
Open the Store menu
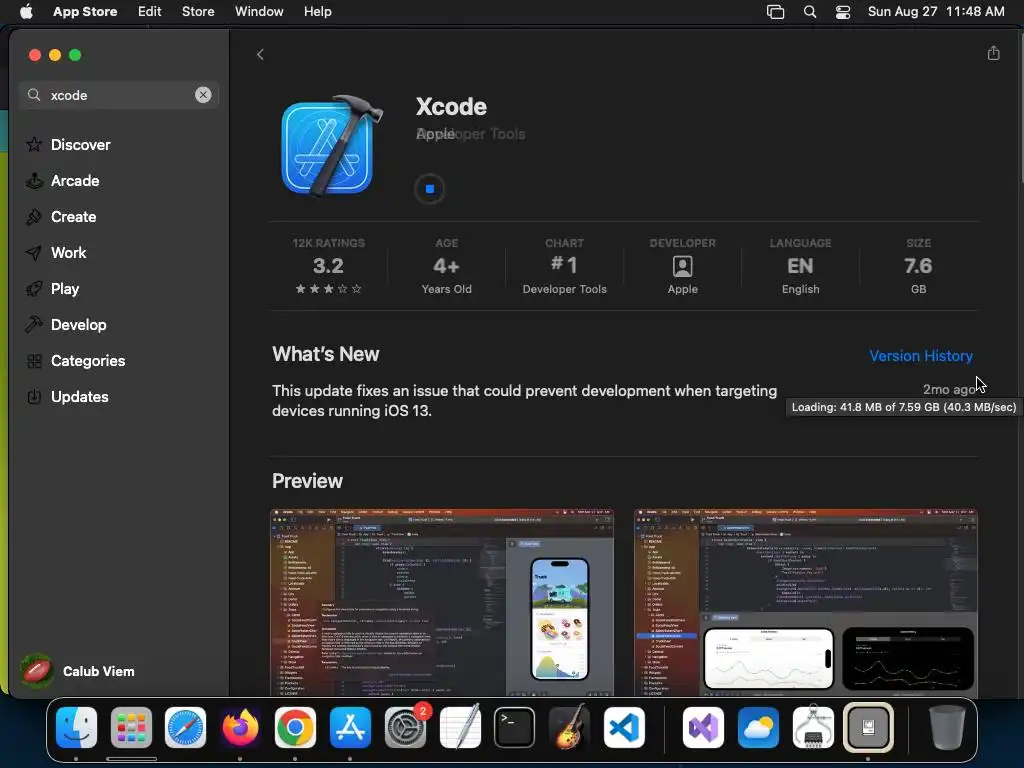tap(198, 12)
